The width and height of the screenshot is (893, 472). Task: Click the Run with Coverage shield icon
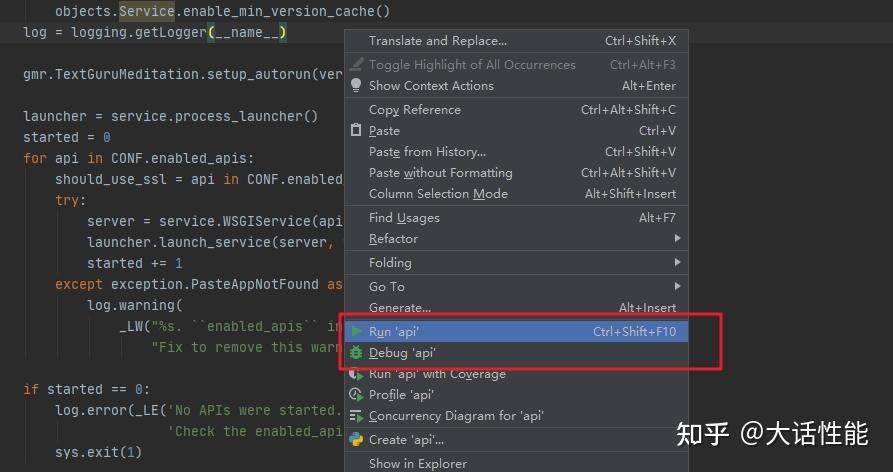pyautogui.click(x=357, y=374)
